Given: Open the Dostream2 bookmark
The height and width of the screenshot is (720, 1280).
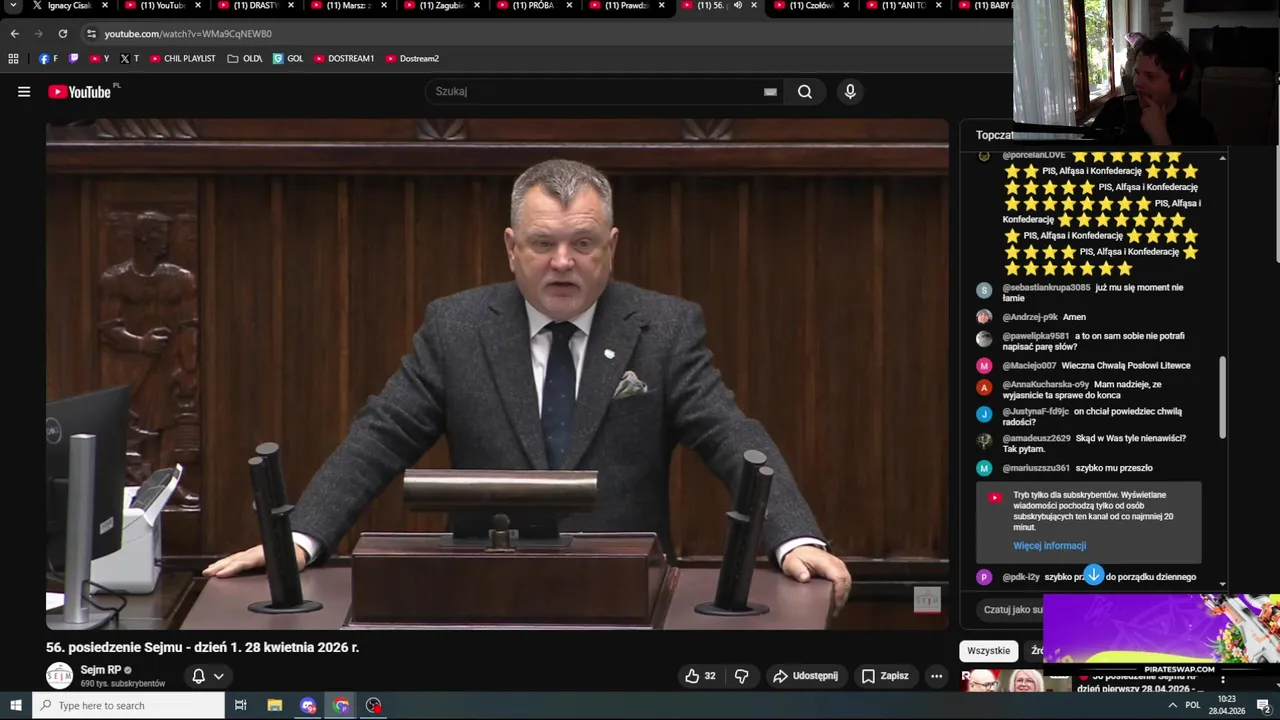Looking at the screenshot, I should (x=412, y=59).
